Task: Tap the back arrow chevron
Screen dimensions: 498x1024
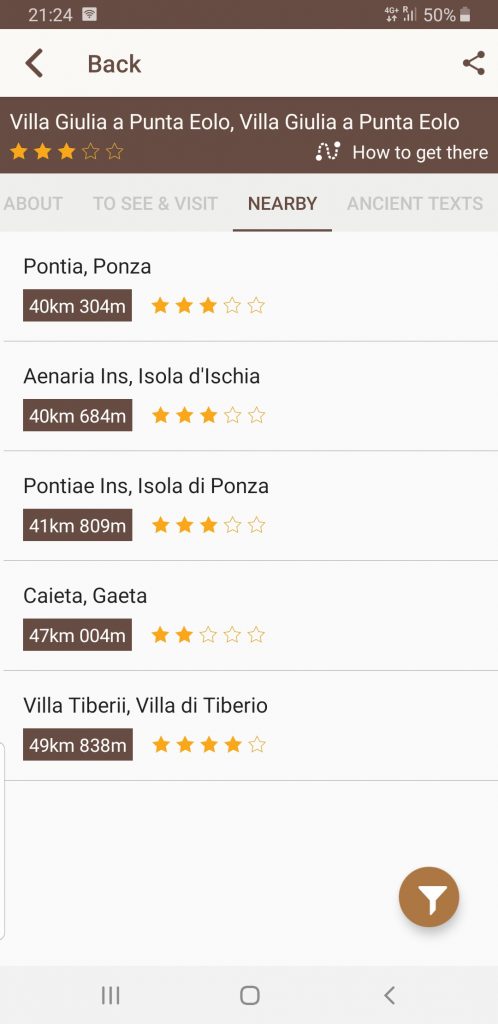Action: point(34,63)
